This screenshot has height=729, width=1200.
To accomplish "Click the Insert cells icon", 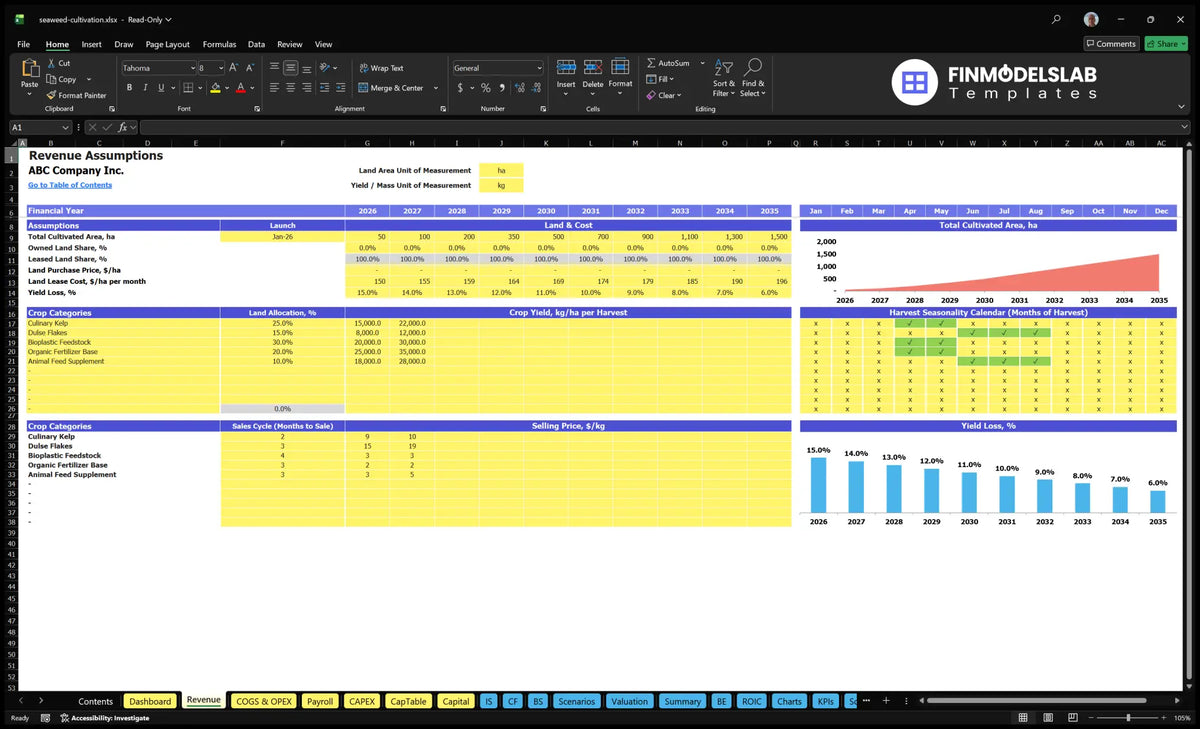I will (566, 68).
